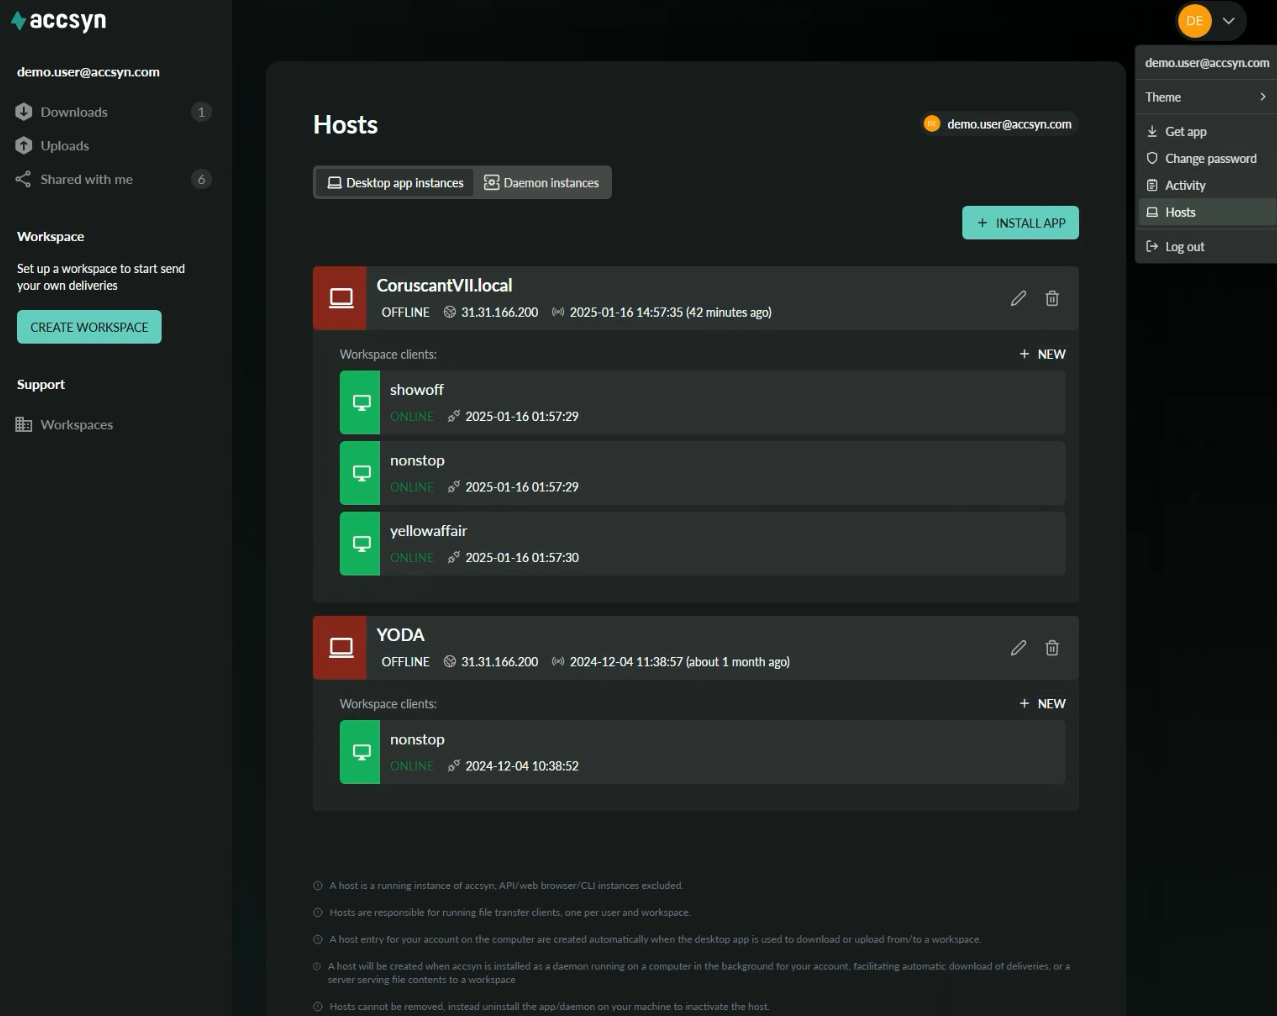Click the yellowaffair timestamp 2025-01-16 01:57:30

pyautogui.click(x=522, y=558)
